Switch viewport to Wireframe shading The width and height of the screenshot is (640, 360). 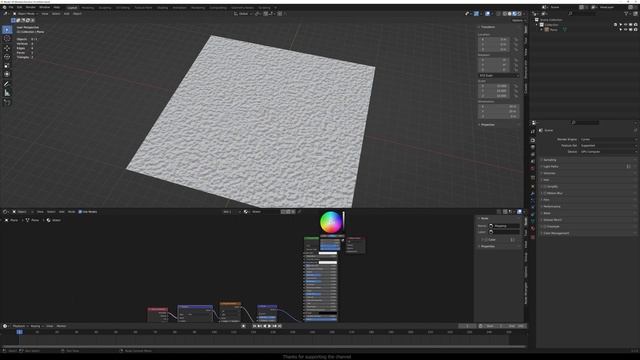505,13
